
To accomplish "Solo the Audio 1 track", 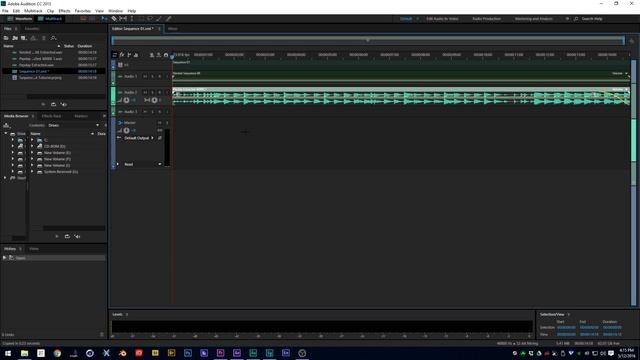I will (153, 76).
